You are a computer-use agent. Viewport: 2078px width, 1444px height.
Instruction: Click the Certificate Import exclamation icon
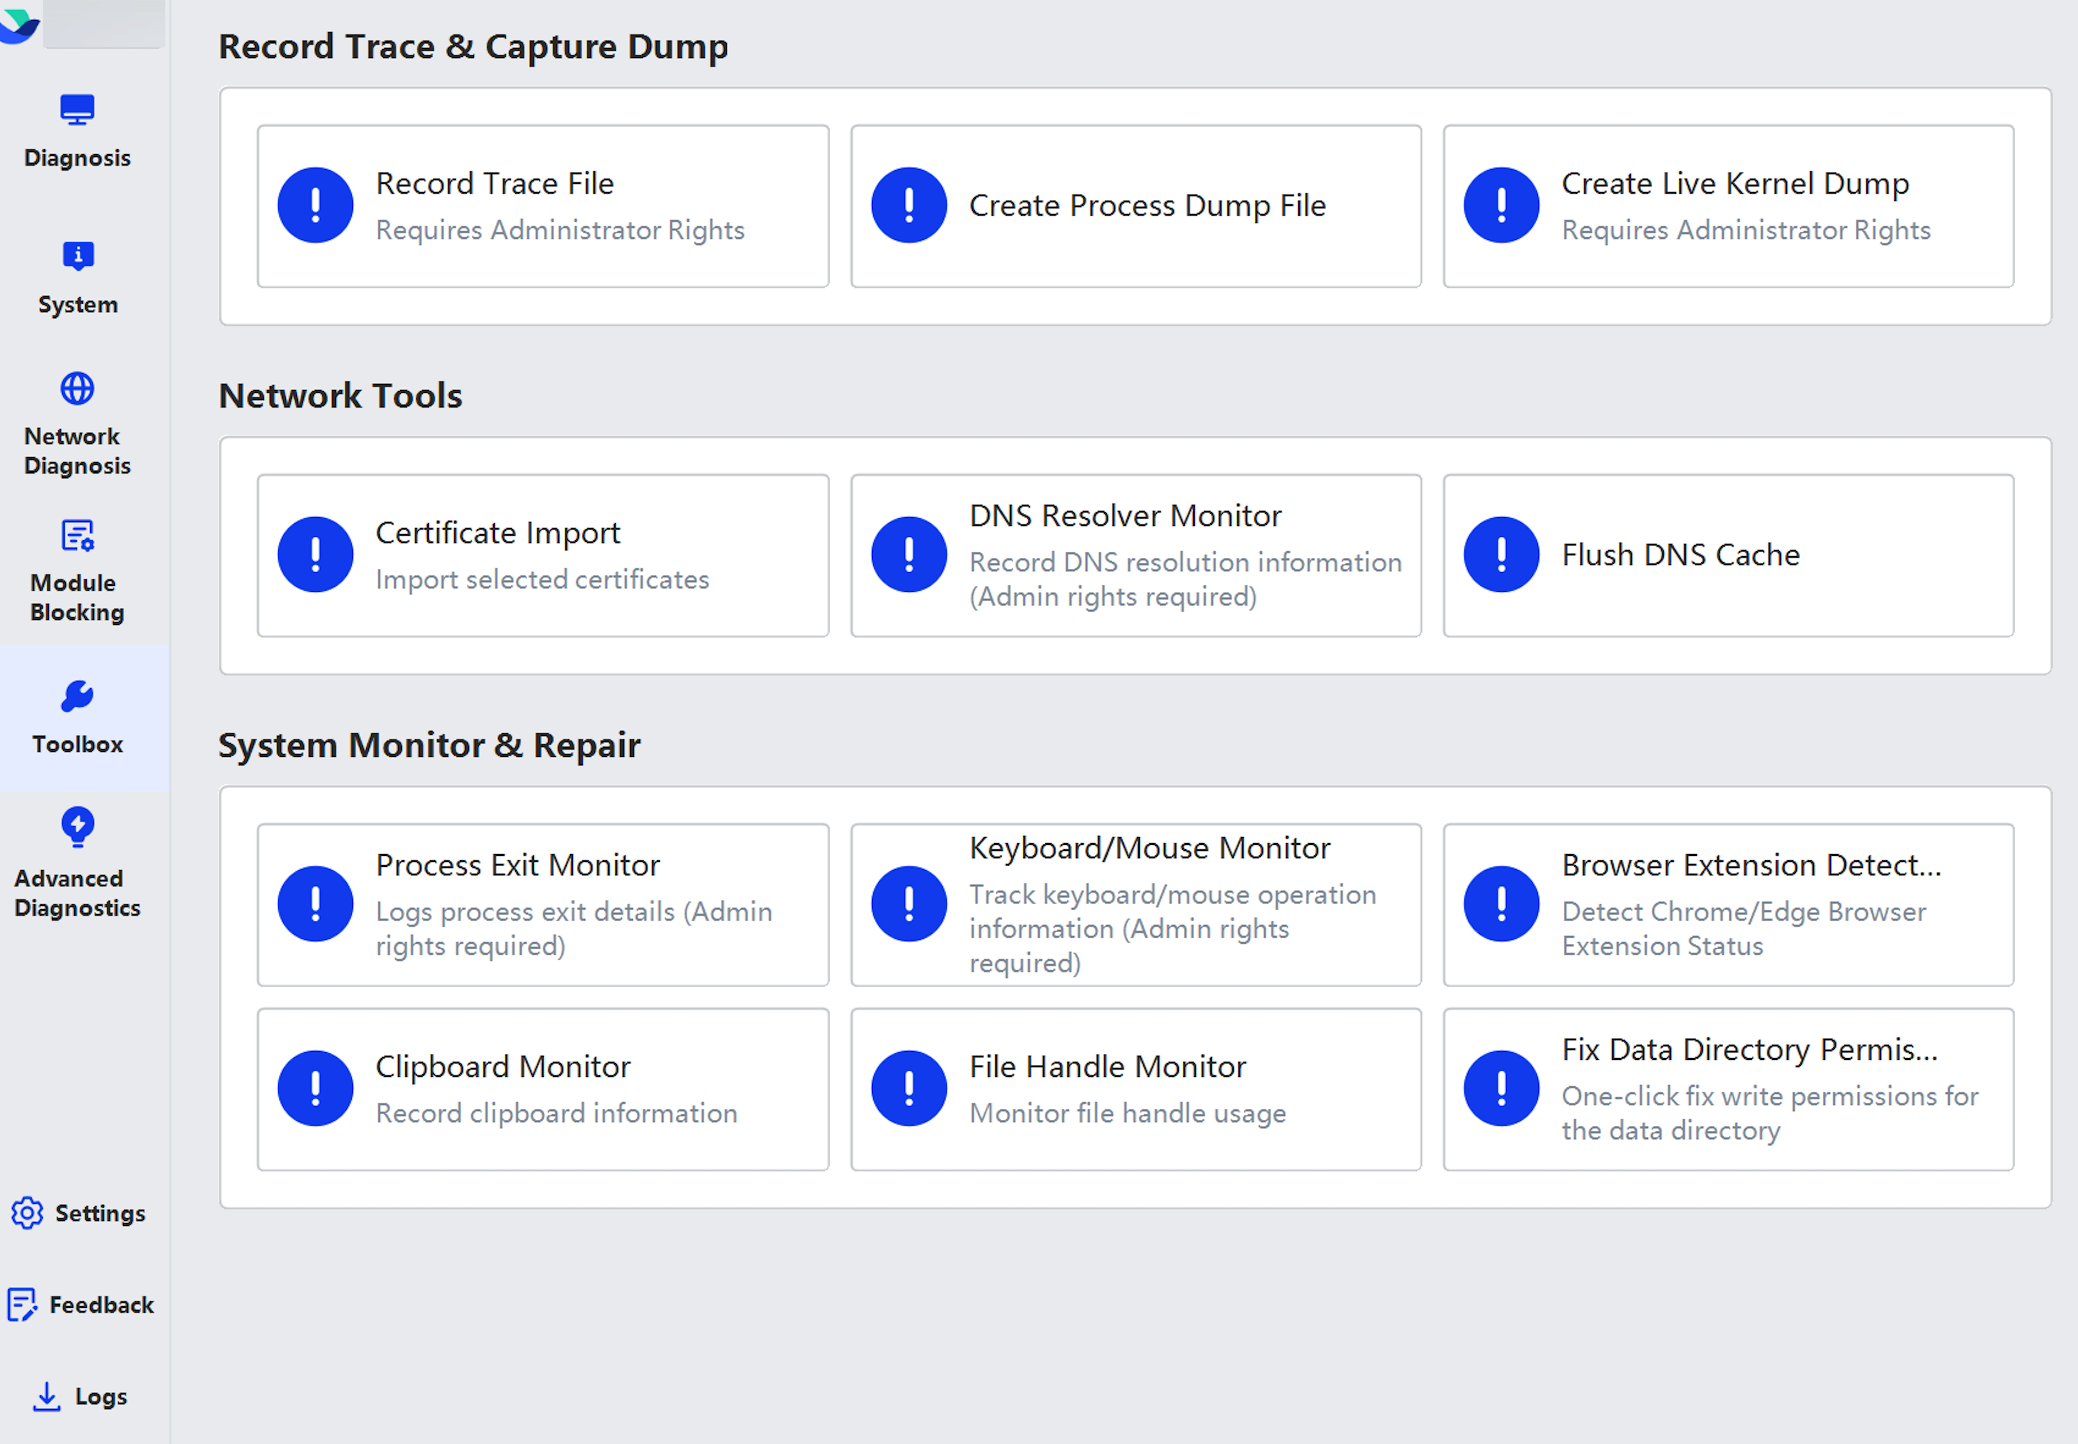[x=315, y=554]
